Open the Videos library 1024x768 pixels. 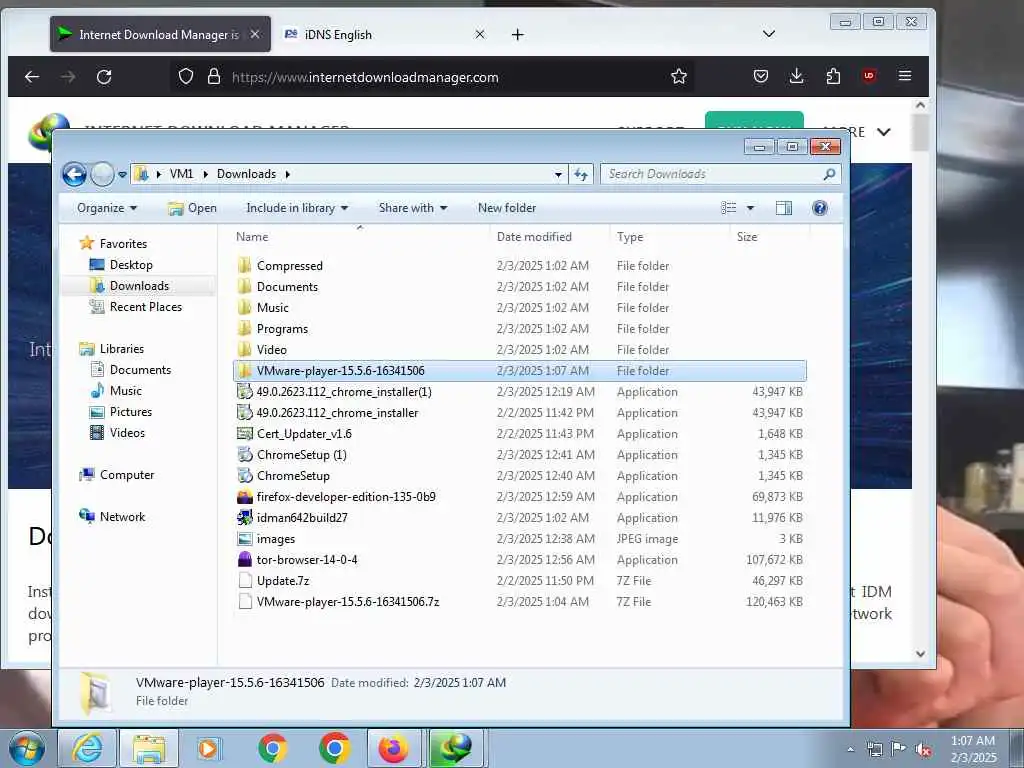pos(127,432)
